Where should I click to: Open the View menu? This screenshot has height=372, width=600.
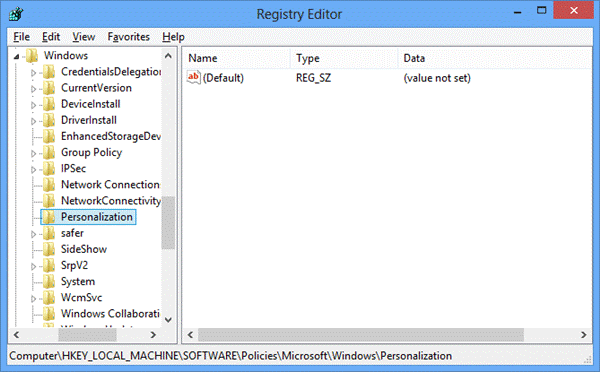[x=83, y=37]
